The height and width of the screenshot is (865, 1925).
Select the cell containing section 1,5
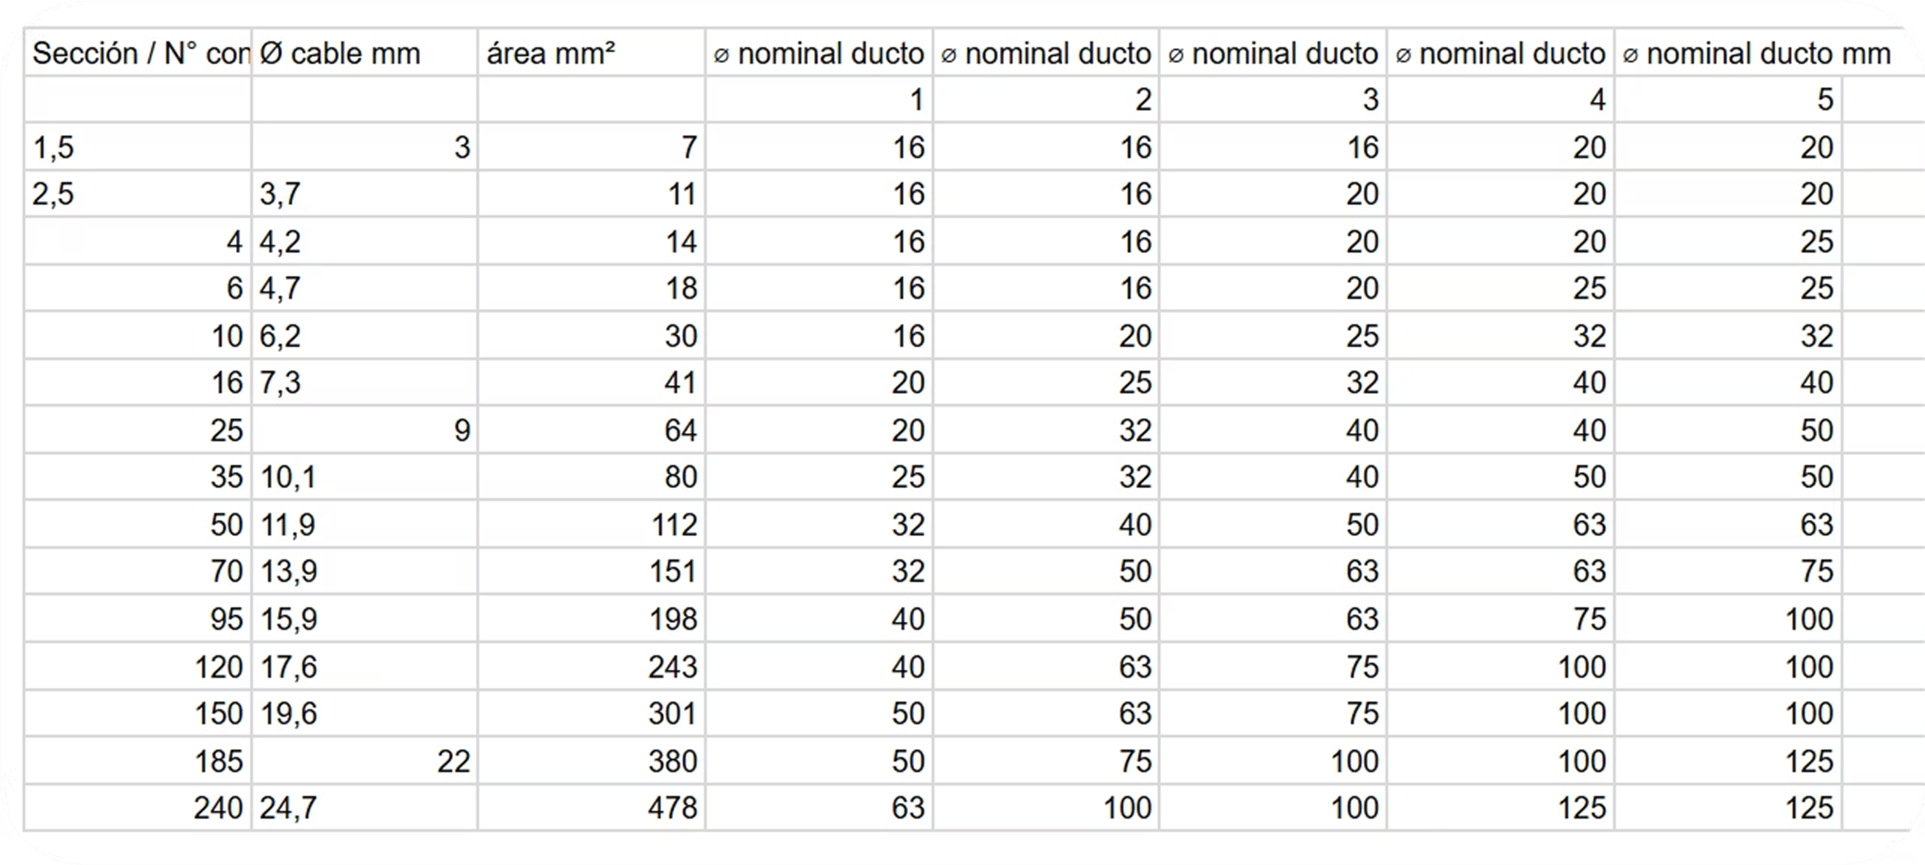point(138,148)
